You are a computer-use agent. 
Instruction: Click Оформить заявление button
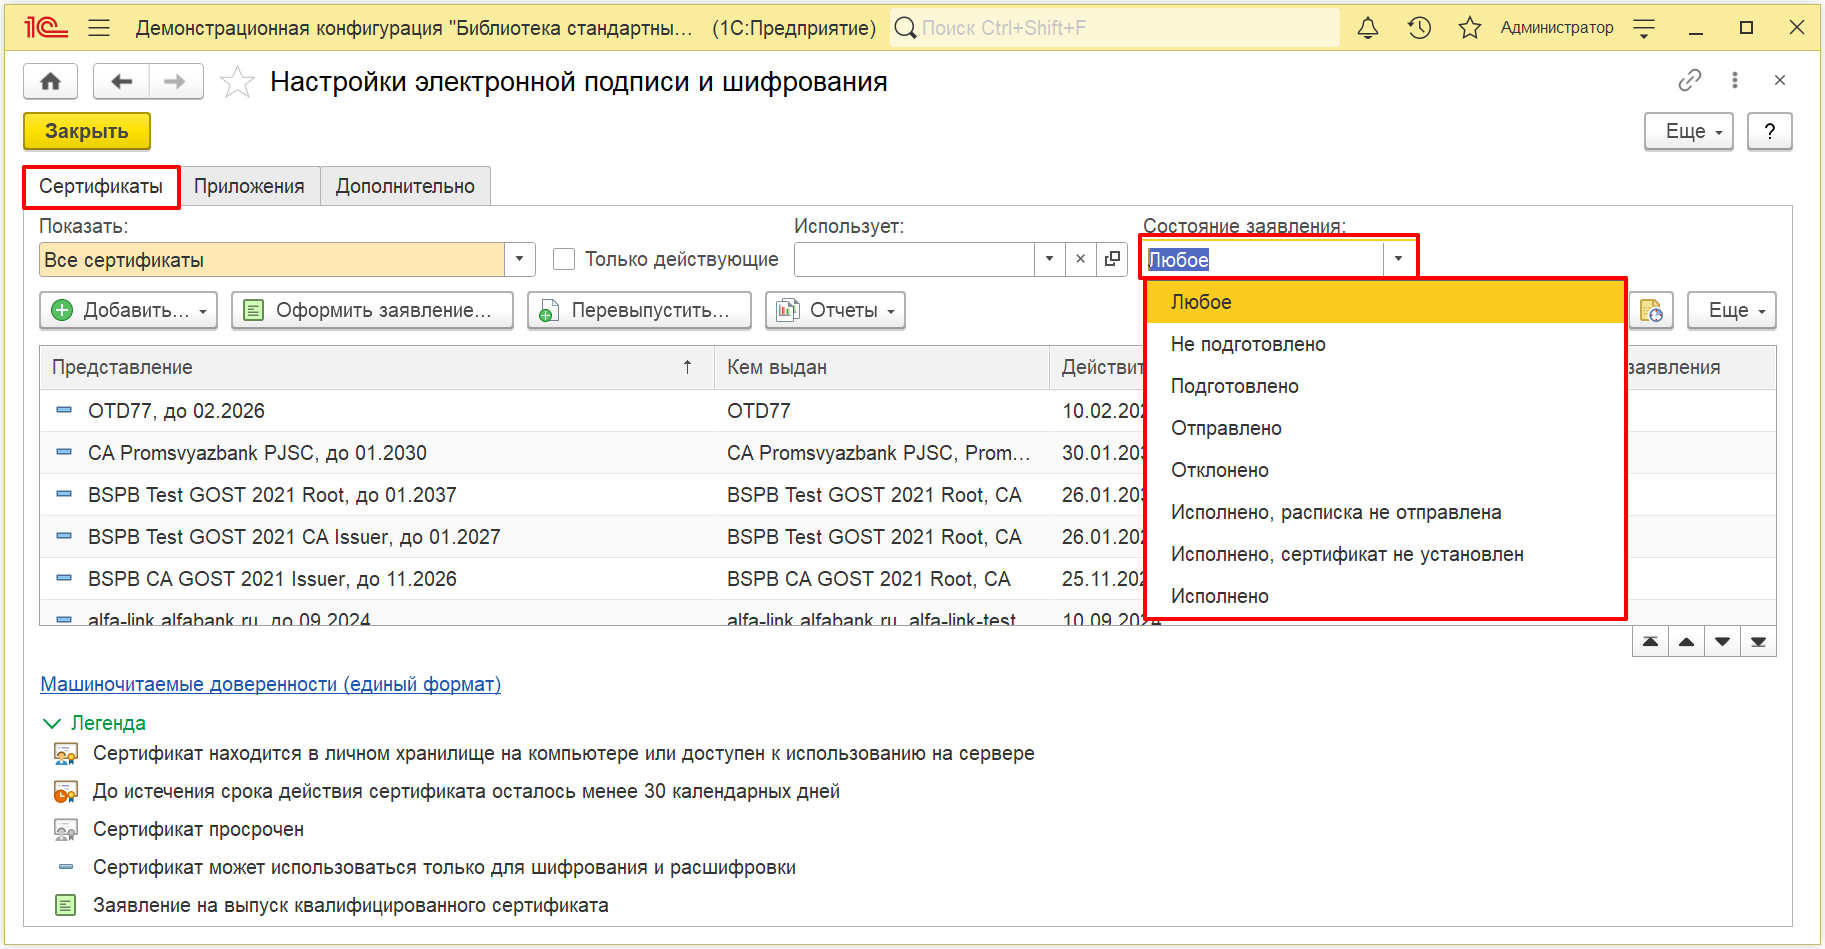pos(372,310)
